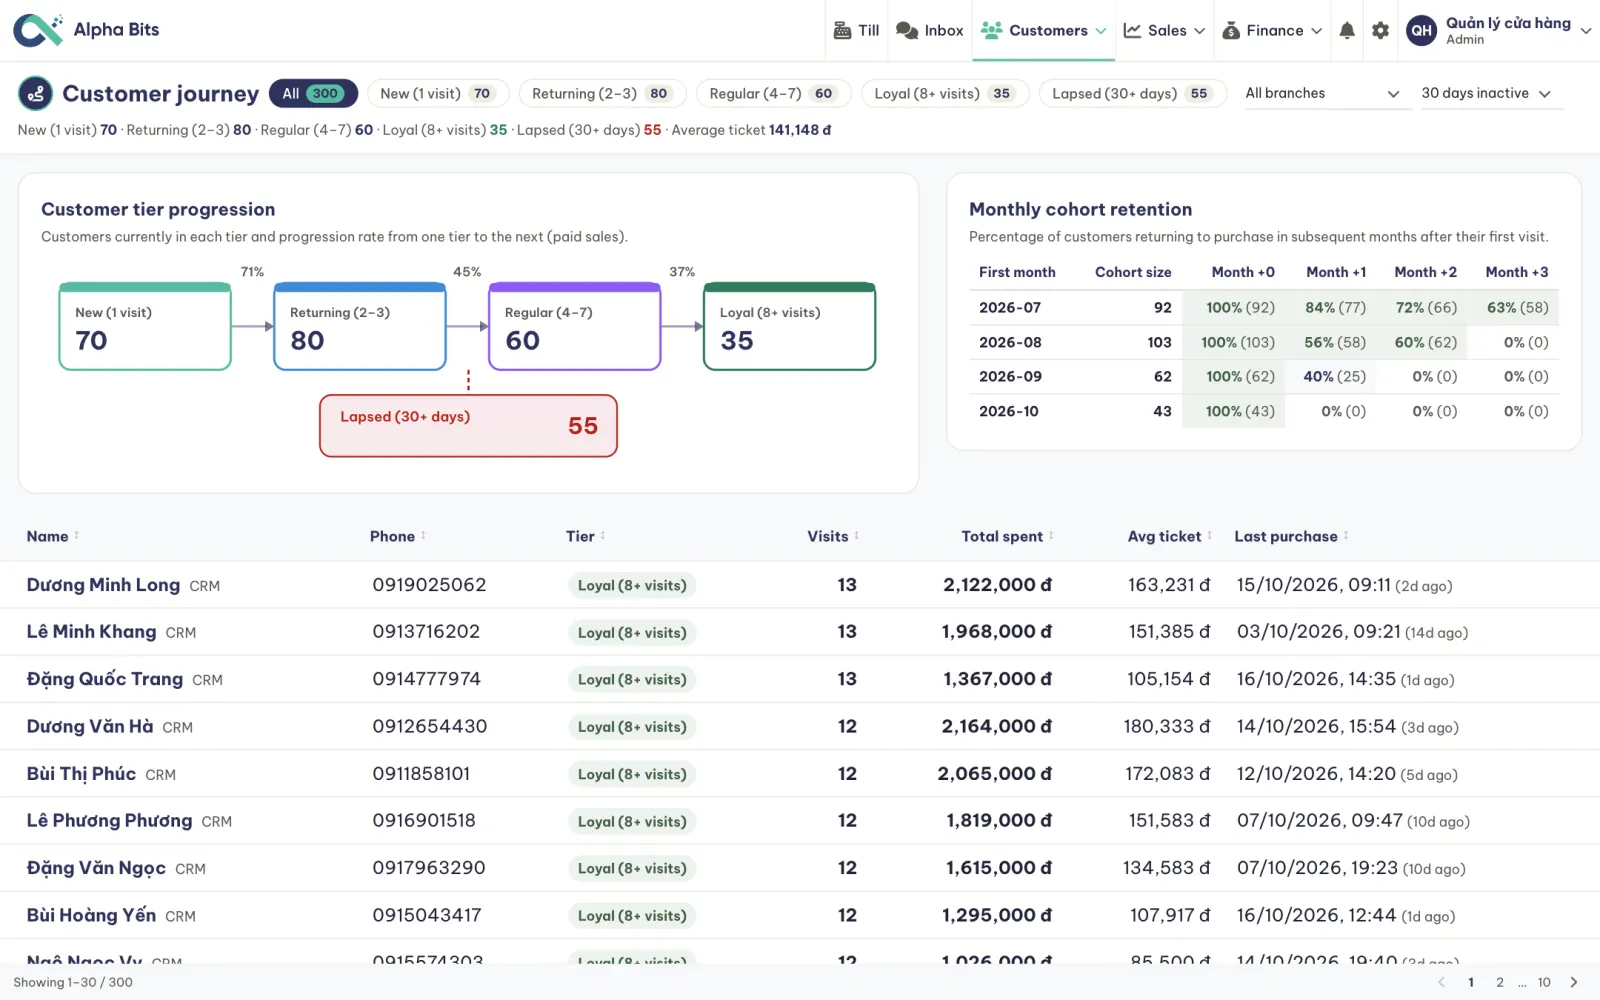
Task: Open the Till register icon
Action: click(x=842, y=31)
